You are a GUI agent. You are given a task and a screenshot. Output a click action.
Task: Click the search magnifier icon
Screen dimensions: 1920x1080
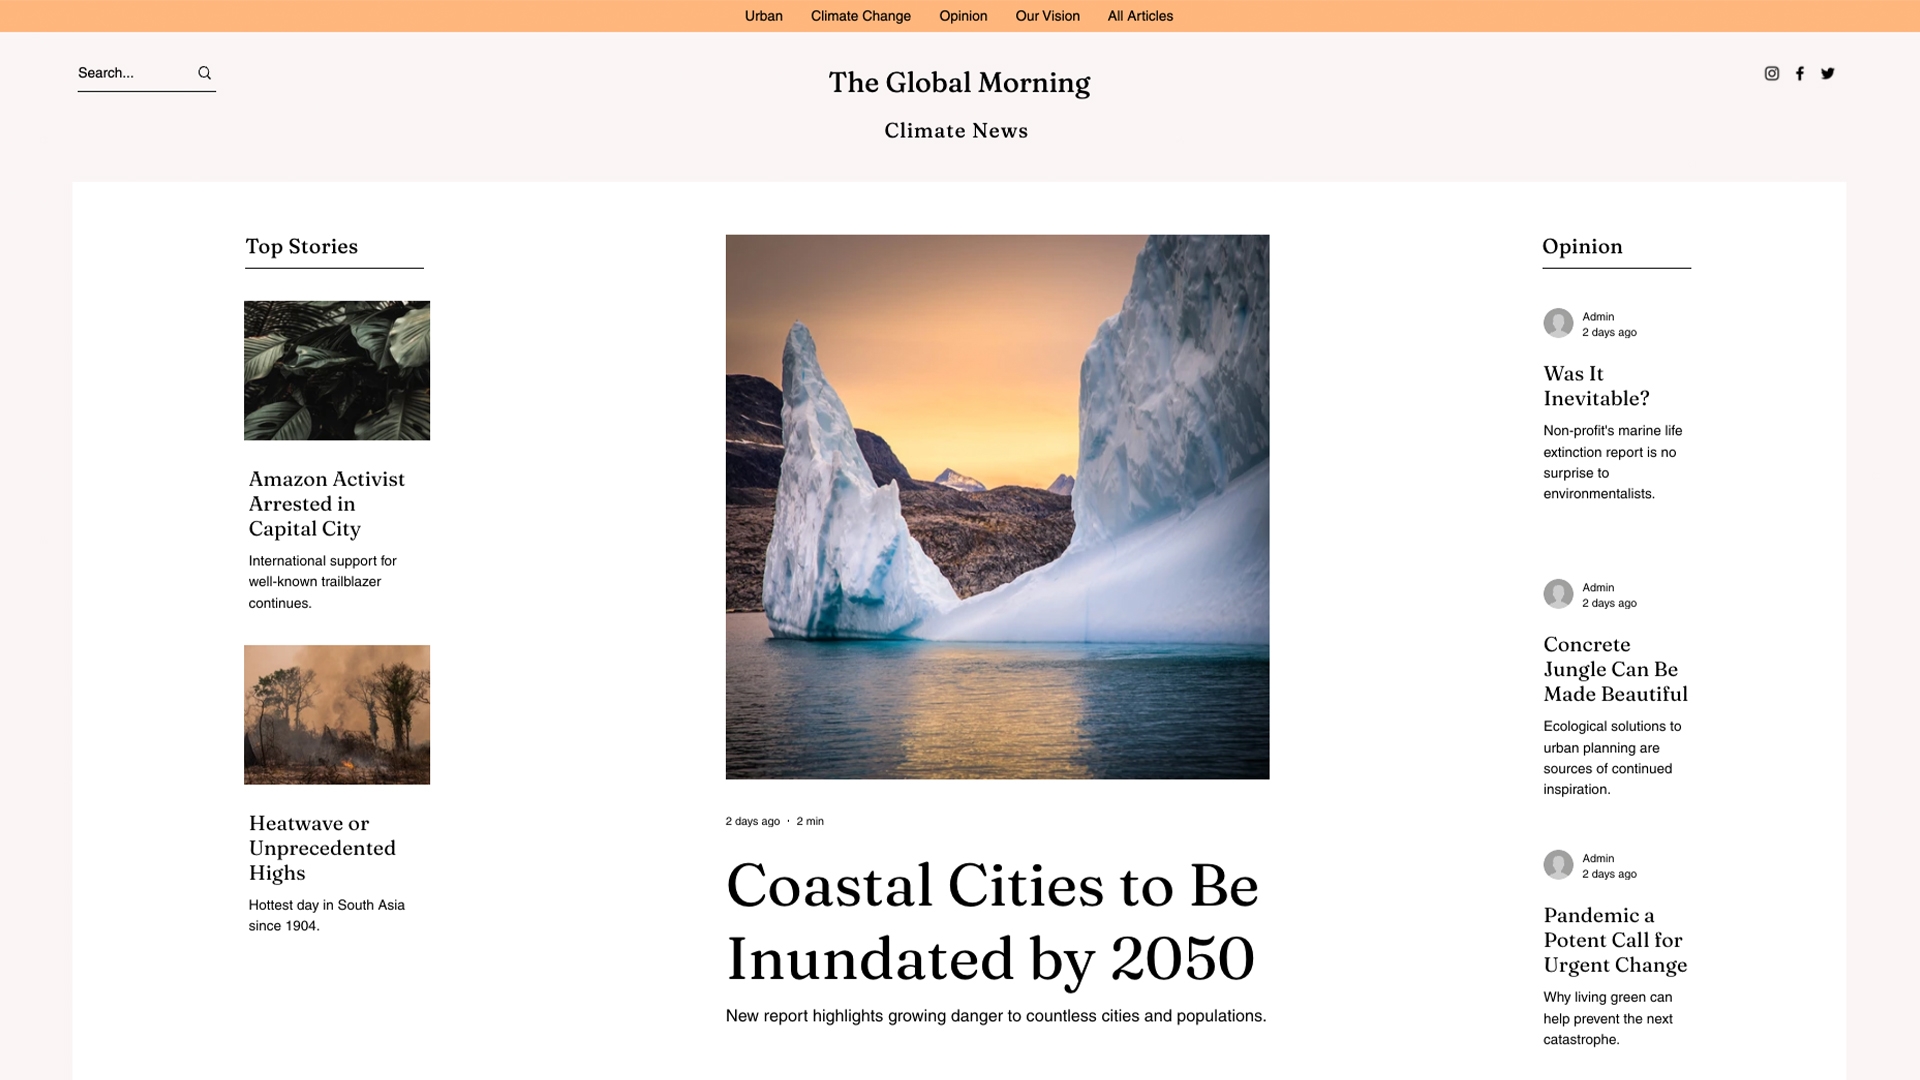click(x=204, y=73)
